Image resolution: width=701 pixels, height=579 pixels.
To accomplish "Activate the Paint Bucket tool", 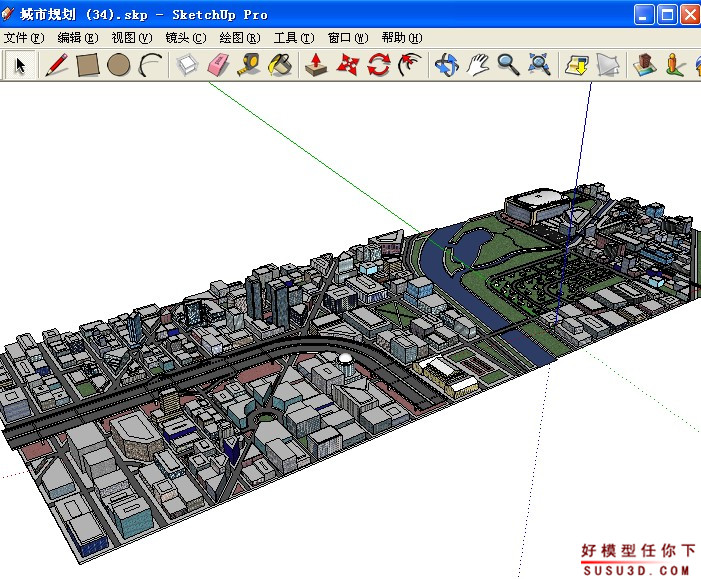I will [x=280, y=65].
